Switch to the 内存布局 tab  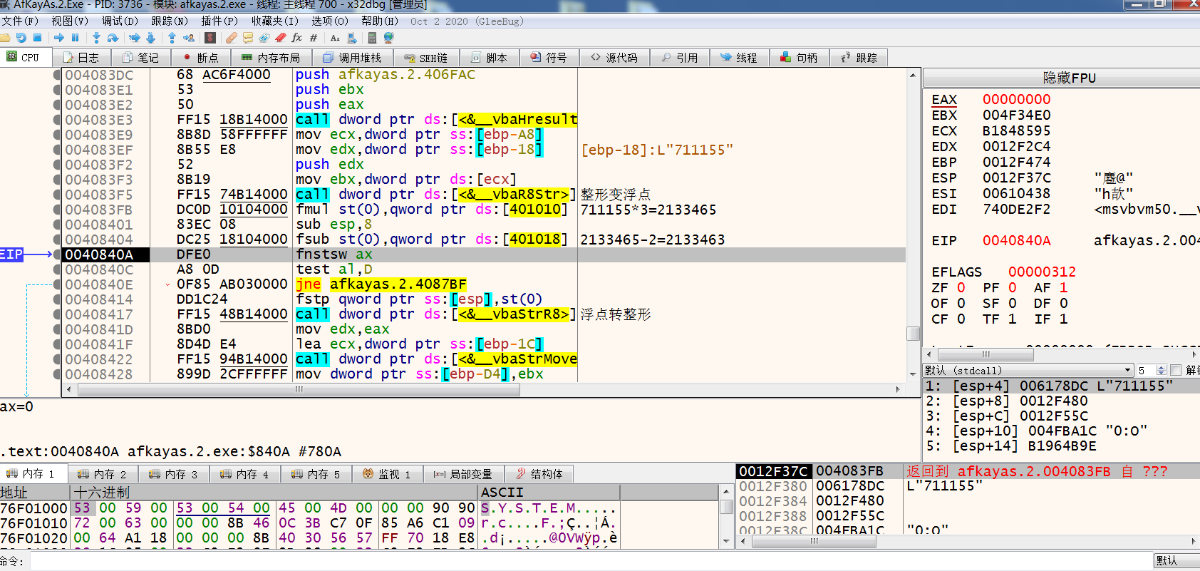(x=270, y=57)
